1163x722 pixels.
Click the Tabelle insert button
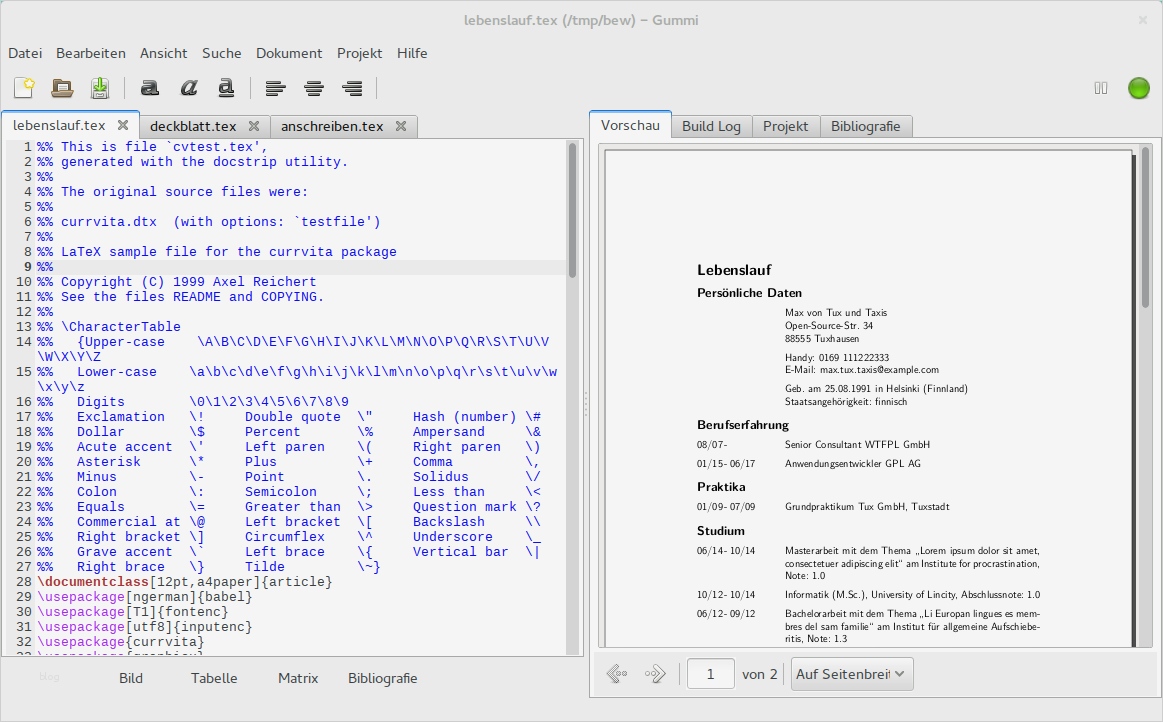[x=214, y=678]
